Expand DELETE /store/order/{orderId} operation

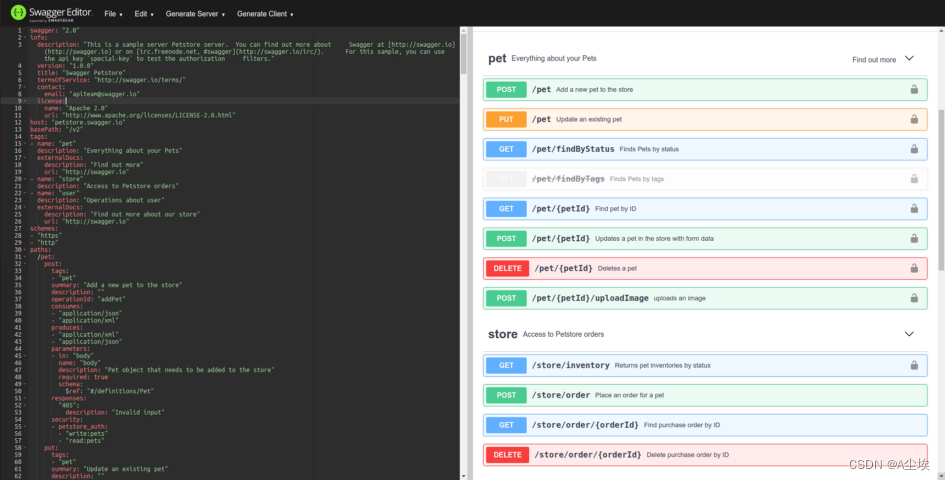705,455
